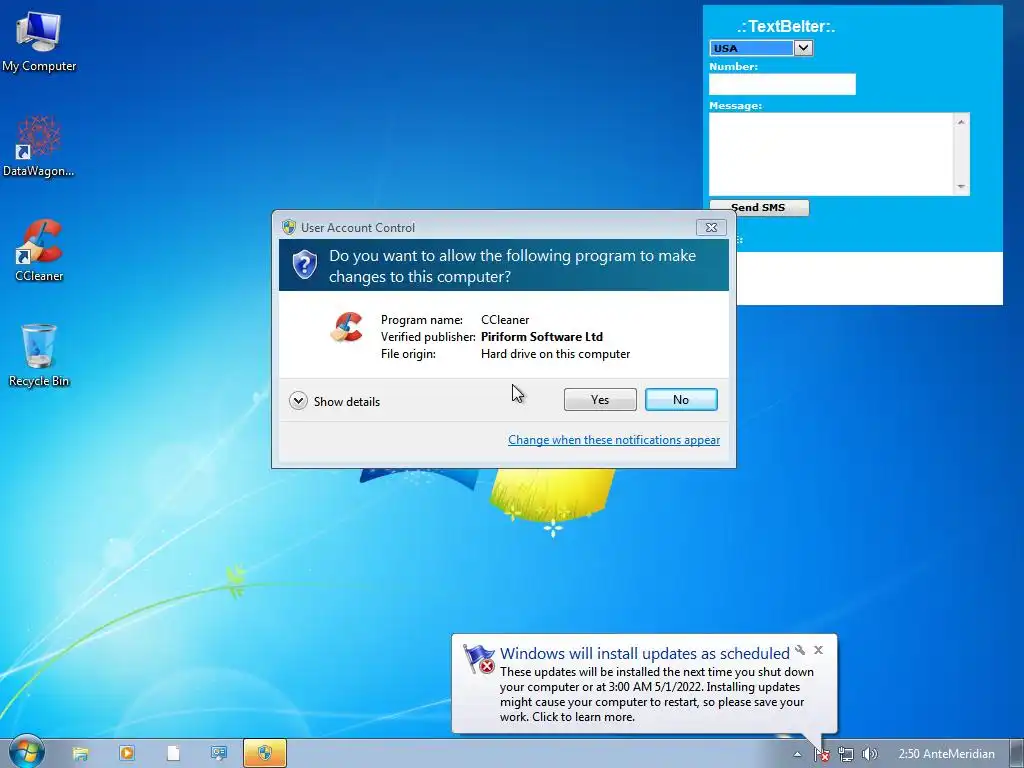This screenshot has height=768, width=1024.
Task: Click the Number input field in TextBelter
Action: pyautogui.click(x=782, y=84)
